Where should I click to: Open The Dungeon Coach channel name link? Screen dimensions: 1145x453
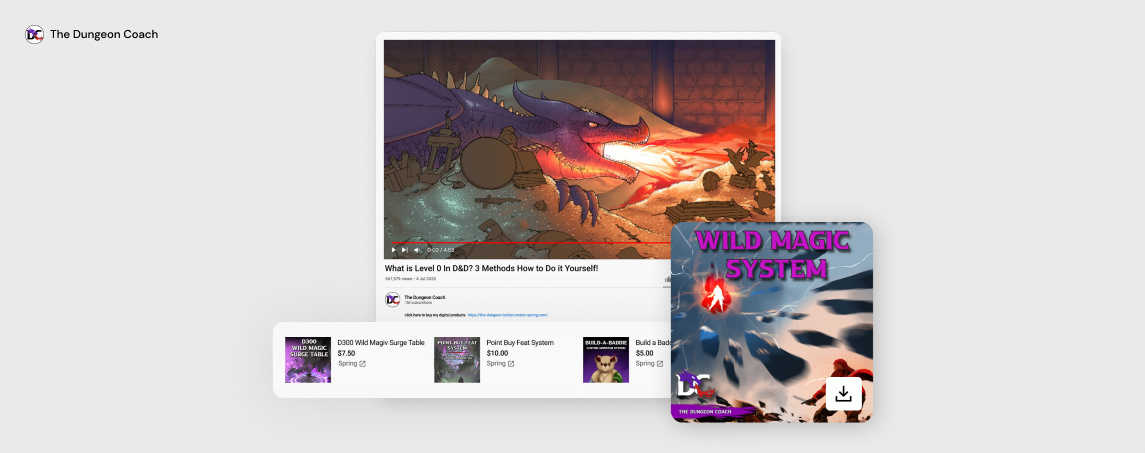tap(424, 297)
